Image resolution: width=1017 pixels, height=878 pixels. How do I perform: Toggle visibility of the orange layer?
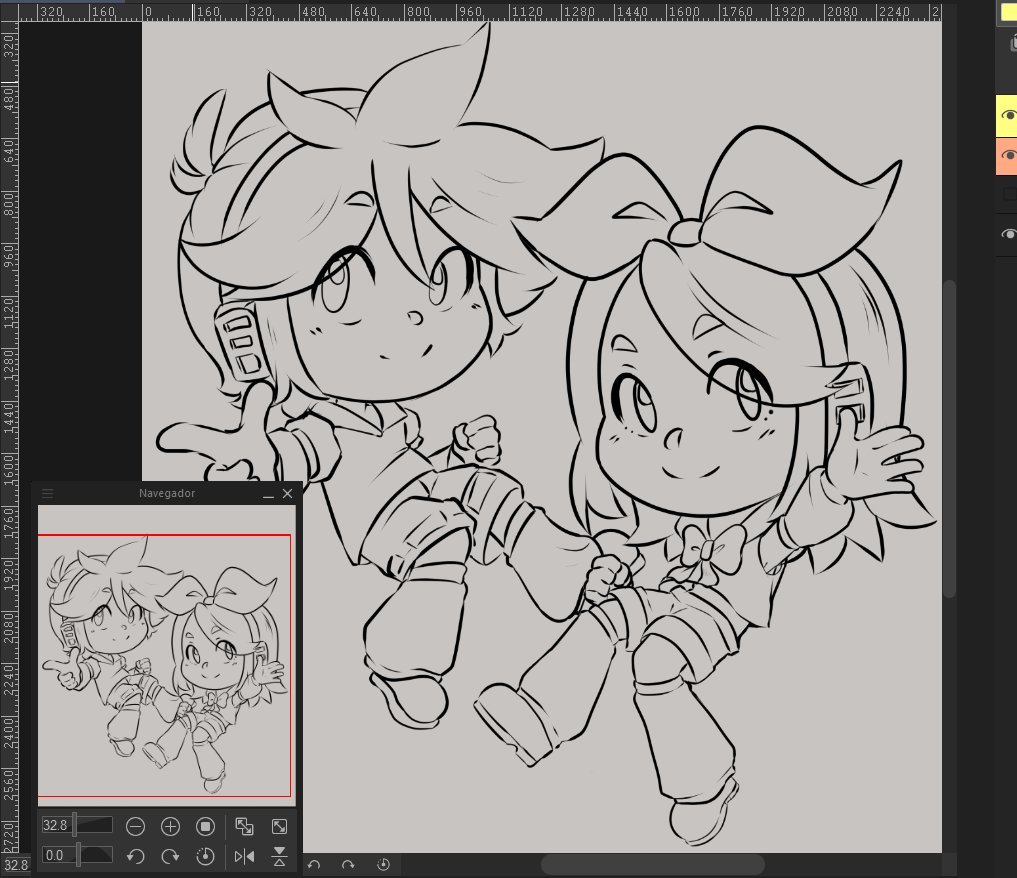[1009, 156]
